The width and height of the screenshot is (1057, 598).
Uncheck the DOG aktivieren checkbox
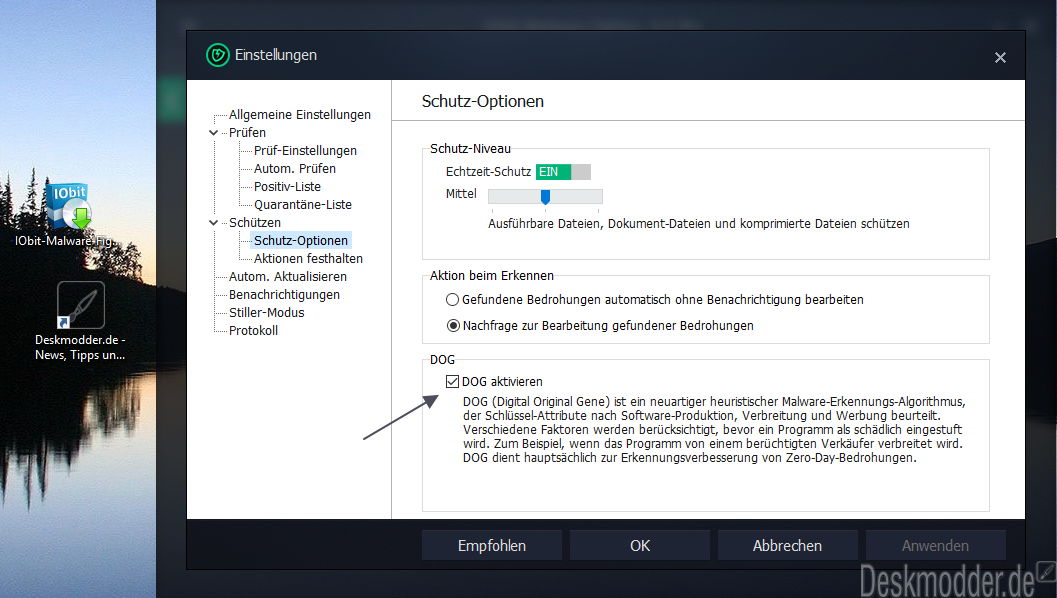click(x=452, y=382)
